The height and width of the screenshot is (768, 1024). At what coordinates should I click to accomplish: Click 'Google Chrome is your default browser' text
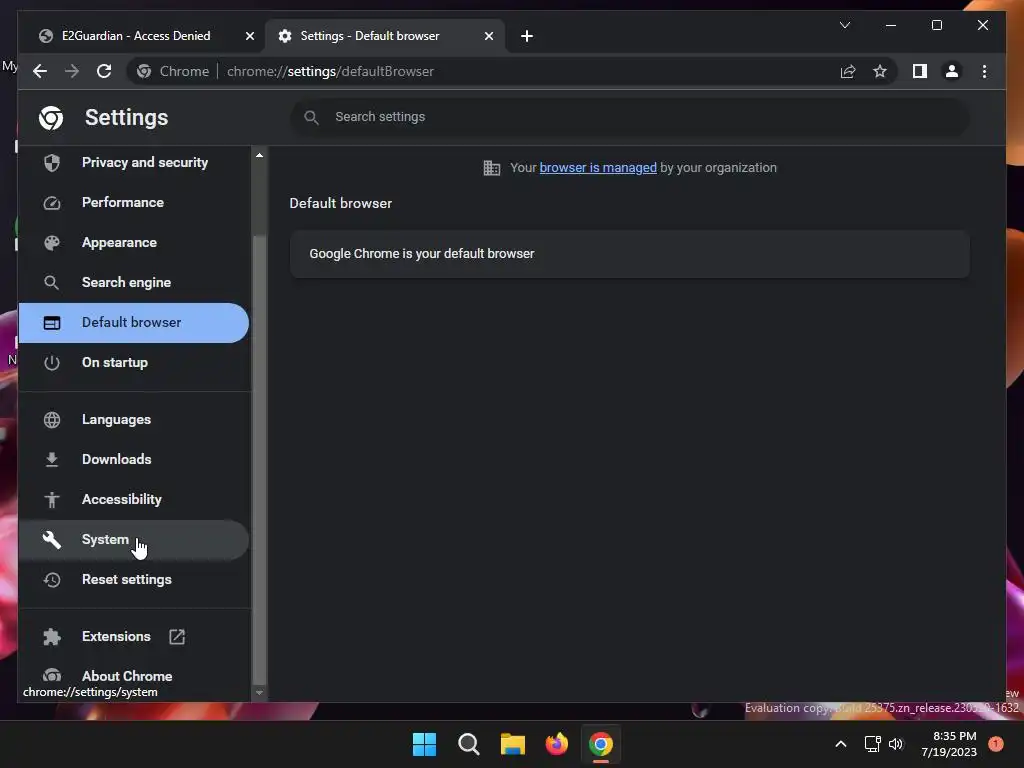coord(422,253)
